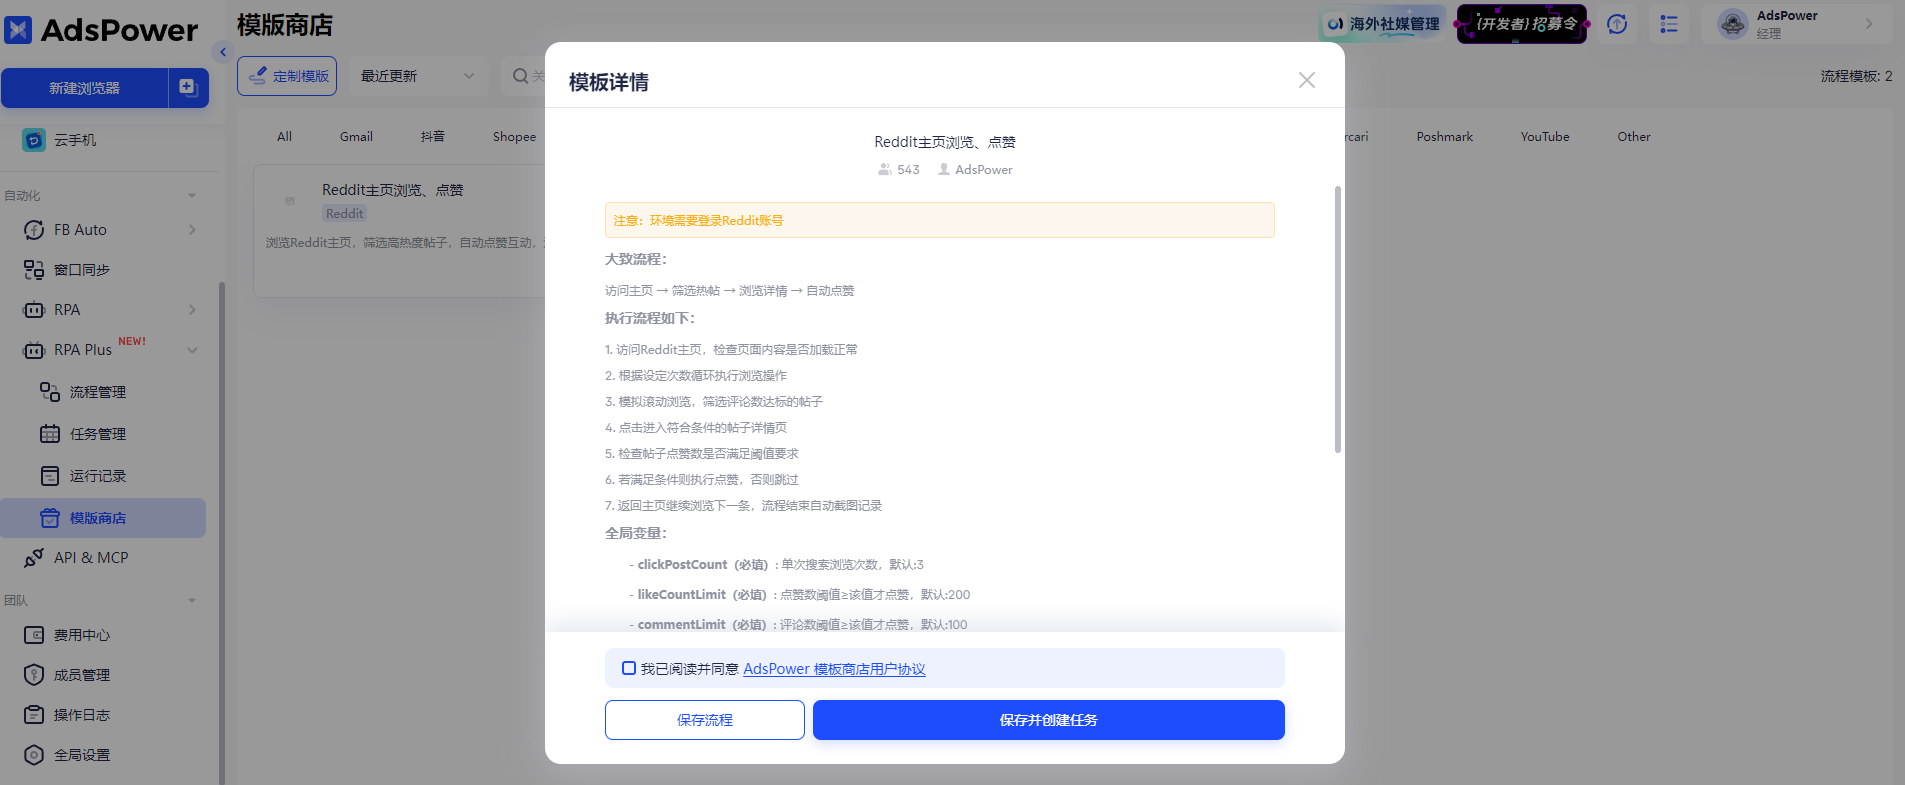Click the dialog vertical scrollbar
The width and height of the screenshot is (1905, 785).
[x=1338, y=319]
